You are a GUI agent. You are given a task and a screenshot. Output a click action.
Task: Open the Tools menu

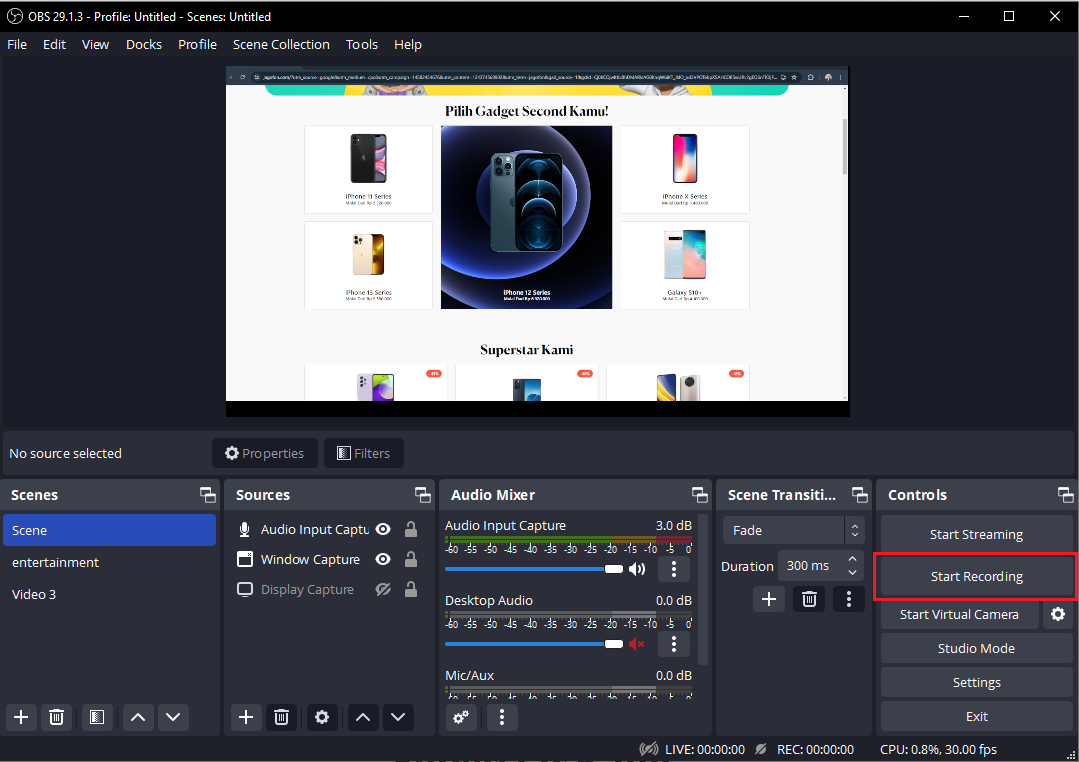362,44
